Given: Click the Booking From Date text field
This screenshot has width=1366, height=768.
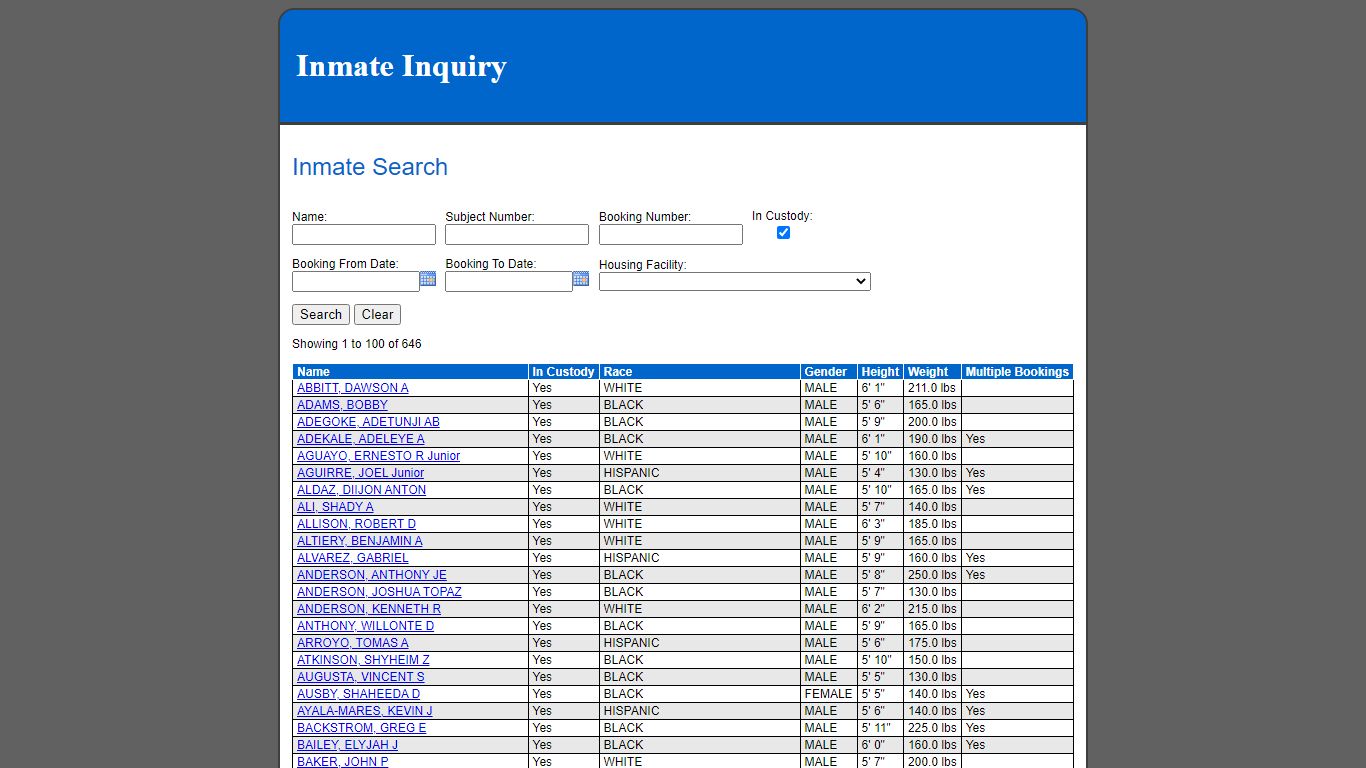Looking at the screenshot, I should 356,282.
